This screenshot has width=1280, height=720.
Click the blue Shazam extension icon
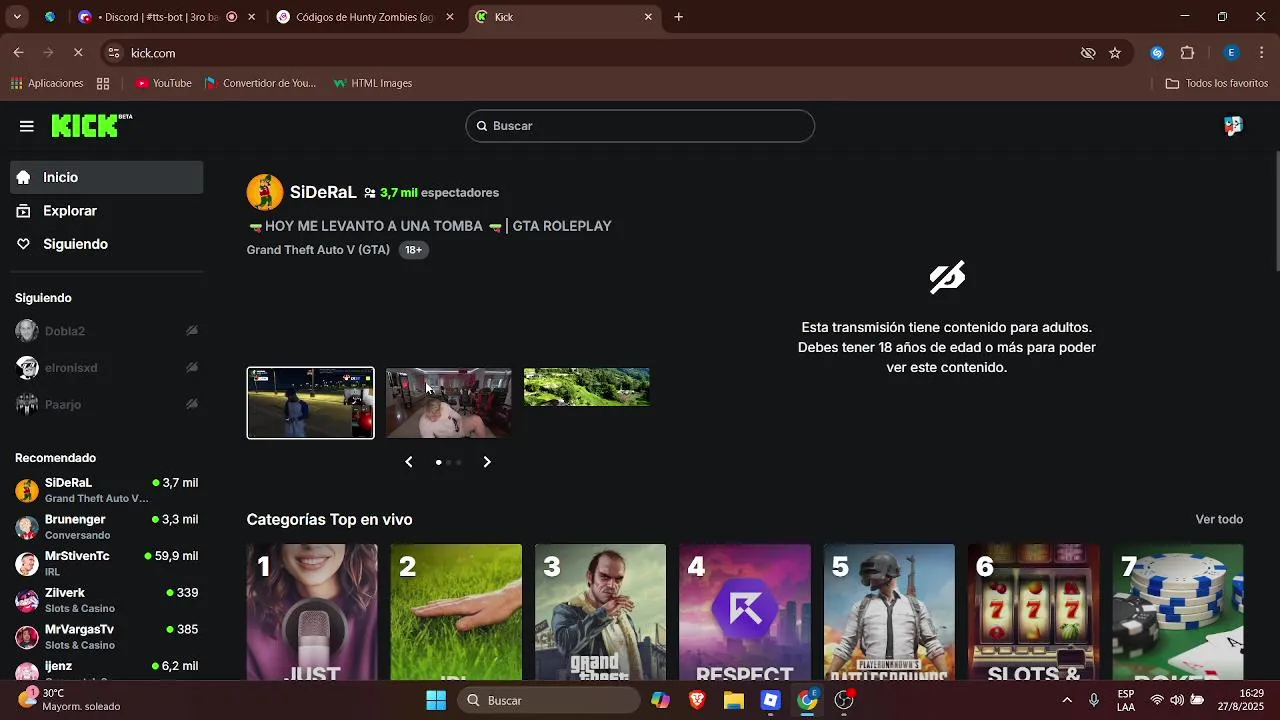click(x=1157, y=53)
